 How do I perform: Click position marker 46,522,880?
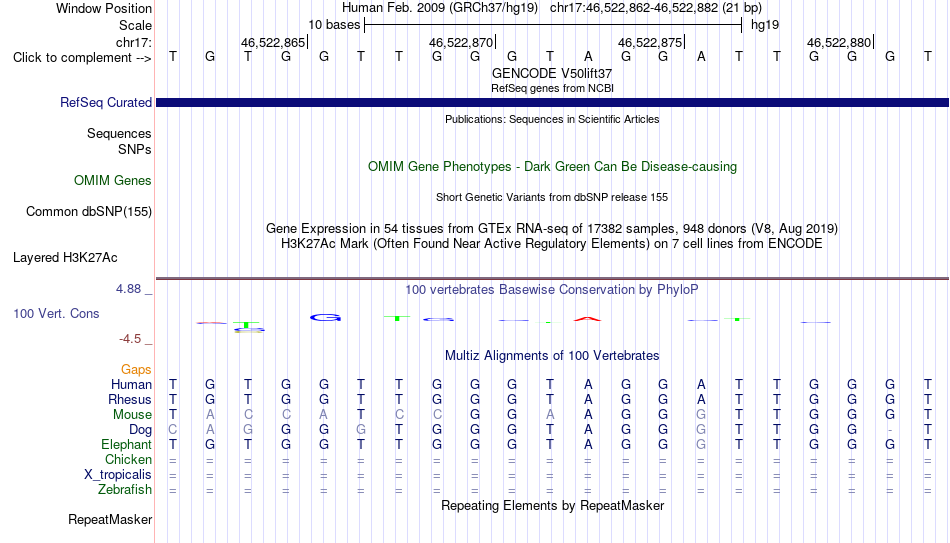pyautogui.click(x=840, y=42)
